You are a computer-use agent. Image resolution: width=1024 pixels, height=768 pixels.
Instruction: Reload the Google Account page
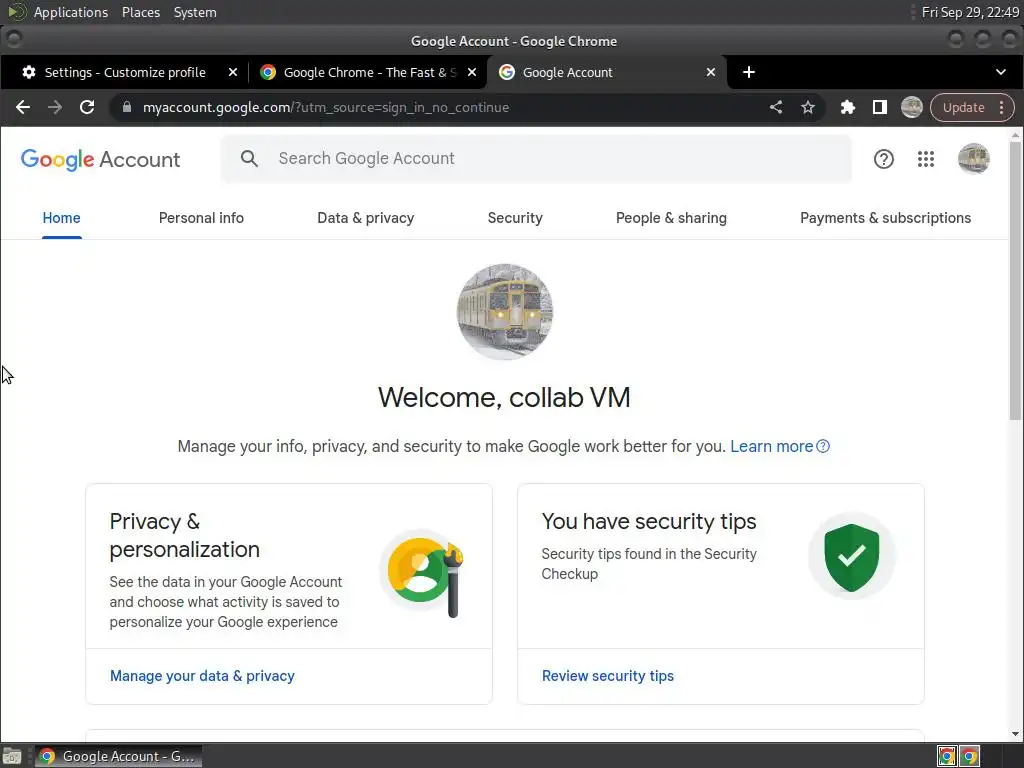tap(87, 107)
